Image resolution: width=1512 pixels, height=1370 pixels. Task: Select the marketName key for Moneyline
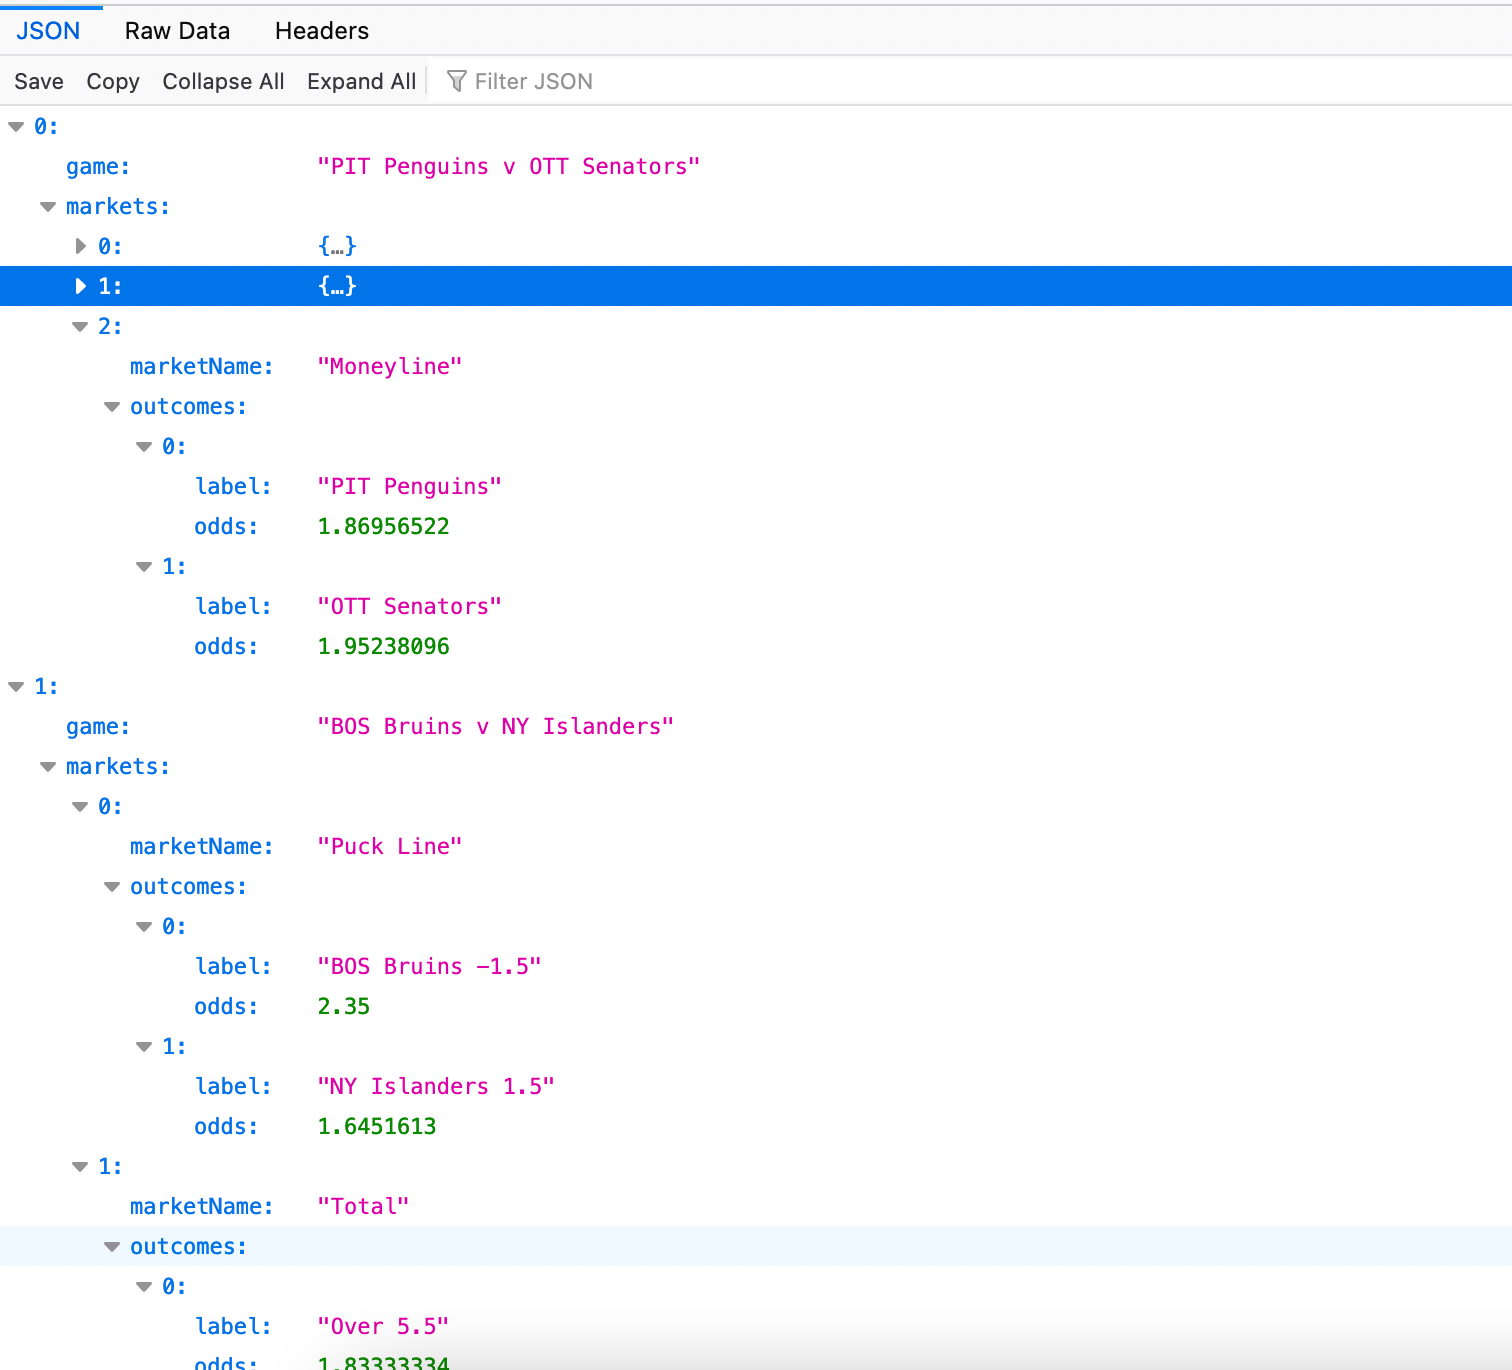[202, 366]
